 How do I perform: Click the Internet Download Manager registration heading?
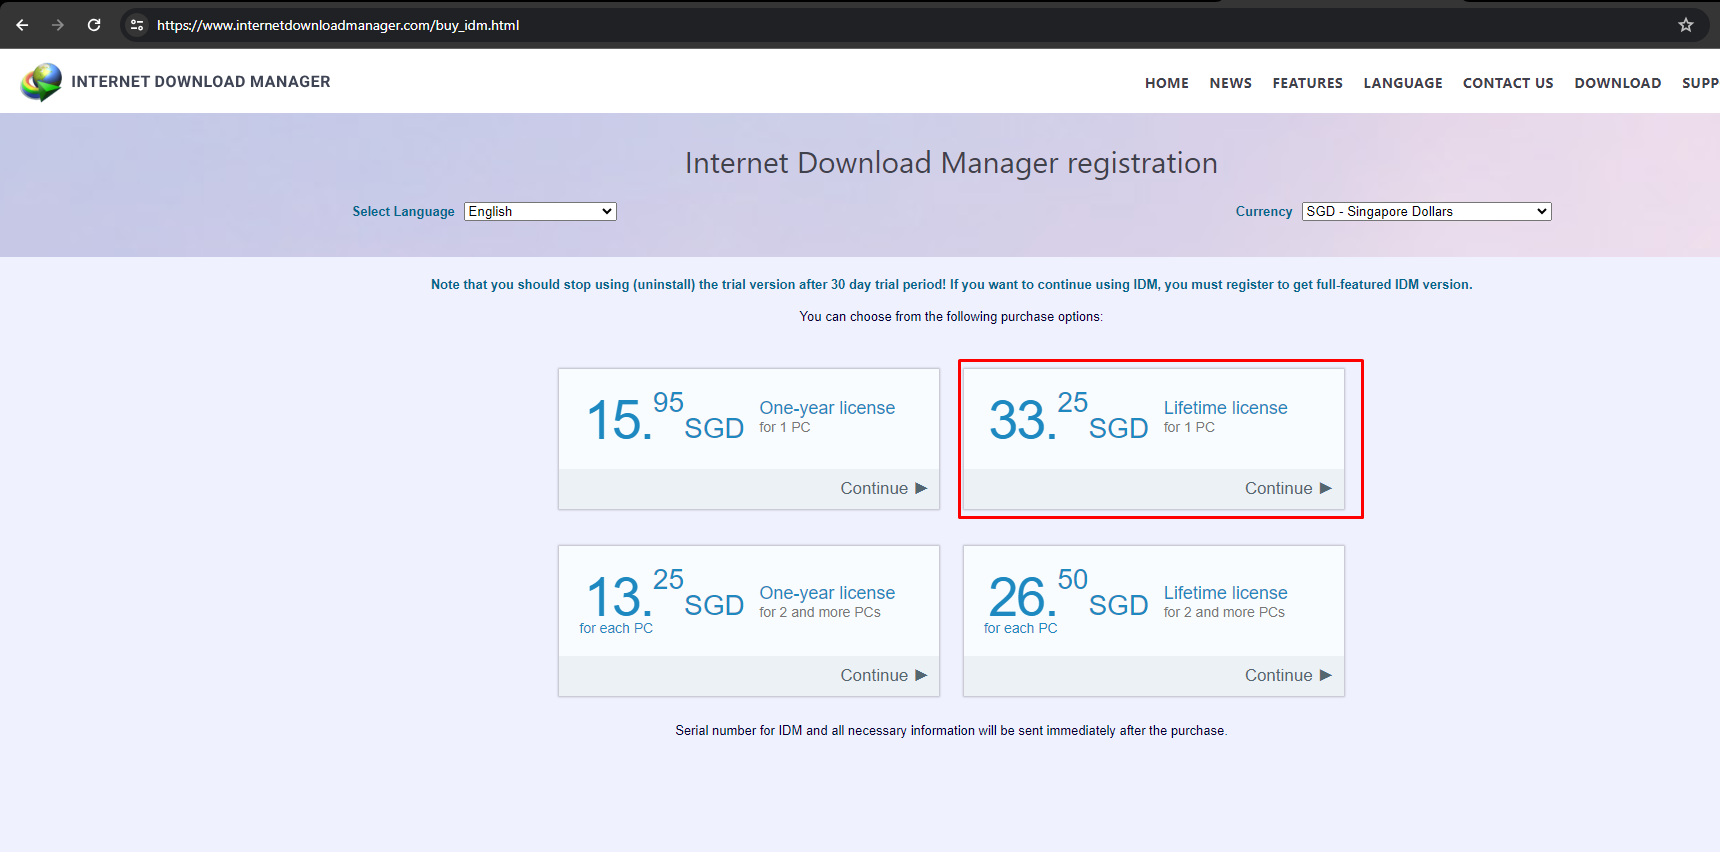[951, 163]
